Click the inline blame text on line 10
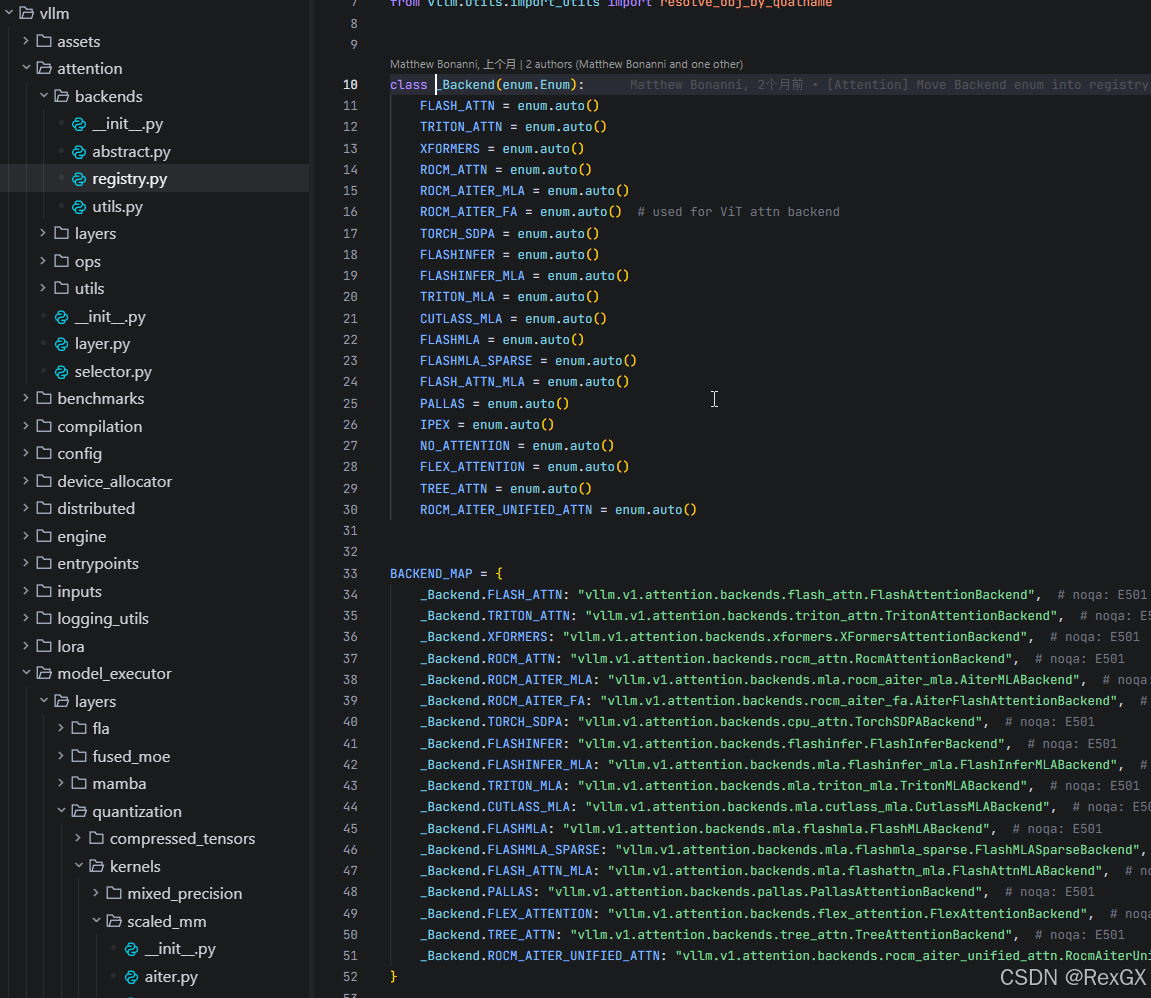The width and height of the screenshot is (1151, 998). [889, 85]
